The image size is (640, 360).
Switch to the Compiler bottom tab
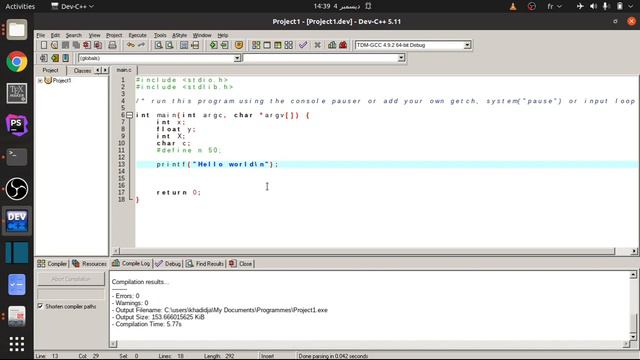coord(52,264)
